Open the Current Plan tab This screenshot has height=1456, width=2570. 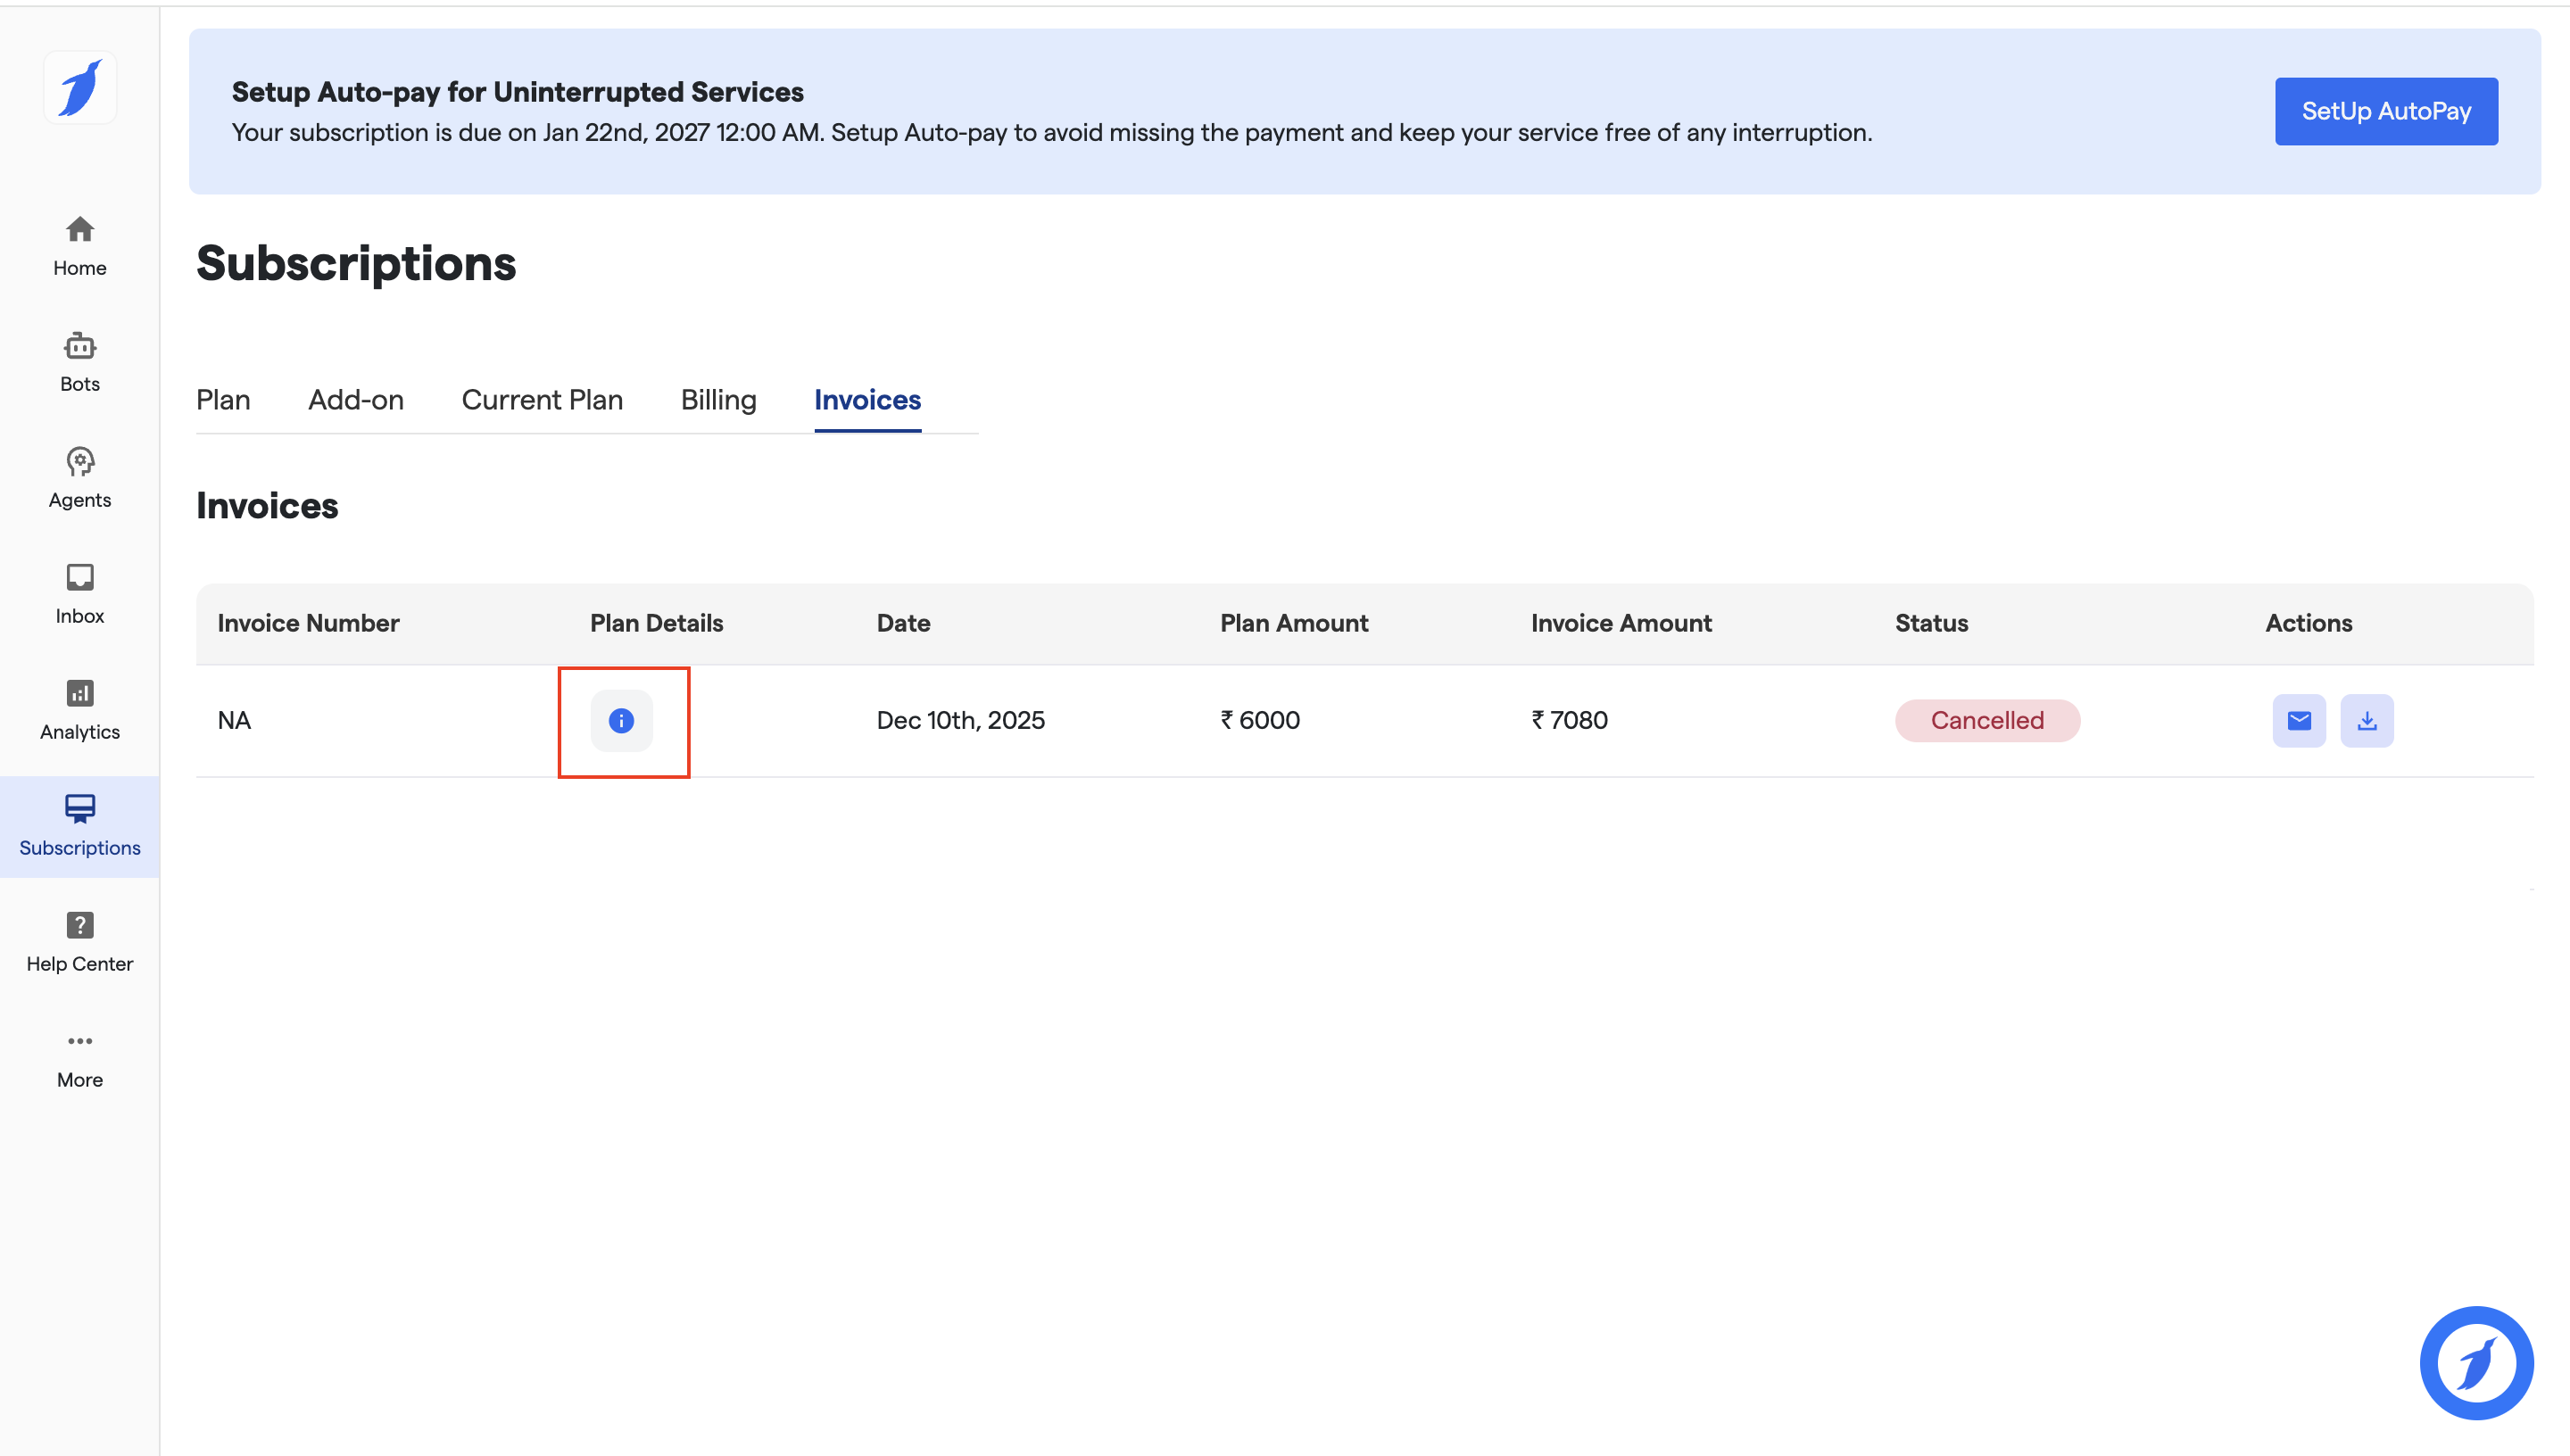pyautogui.click(x=542, y=400)
